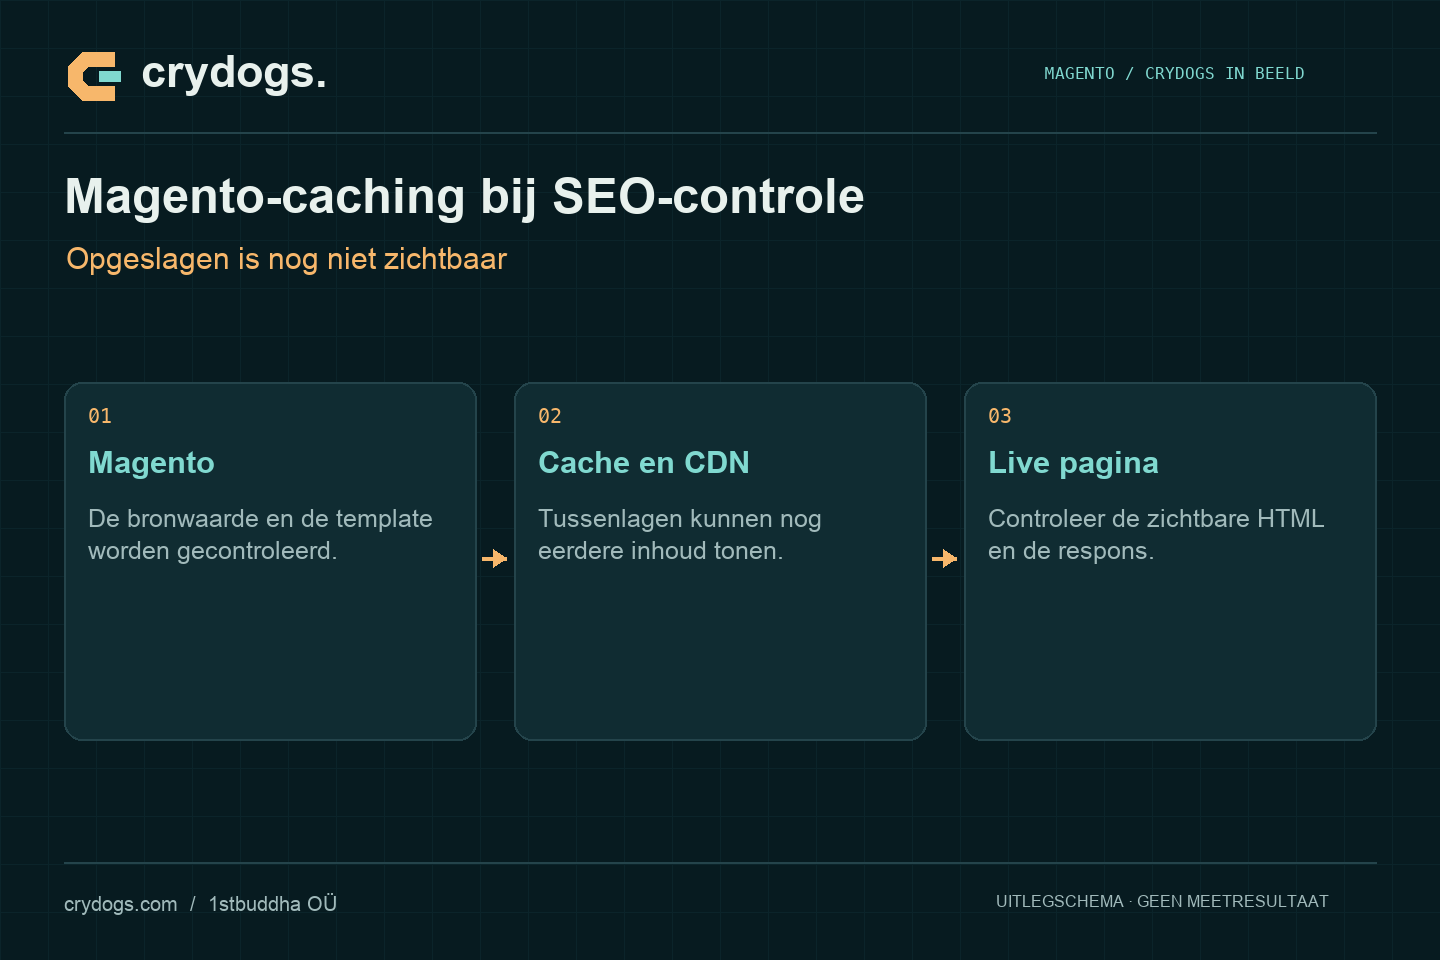Select the Live pagina card title

tap(1073, 463)
